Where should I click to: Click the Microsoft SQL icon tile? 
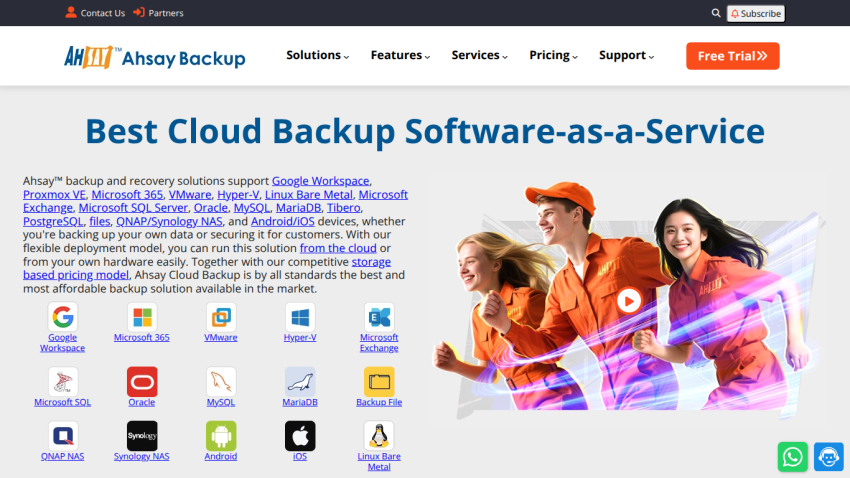[62, 382]
